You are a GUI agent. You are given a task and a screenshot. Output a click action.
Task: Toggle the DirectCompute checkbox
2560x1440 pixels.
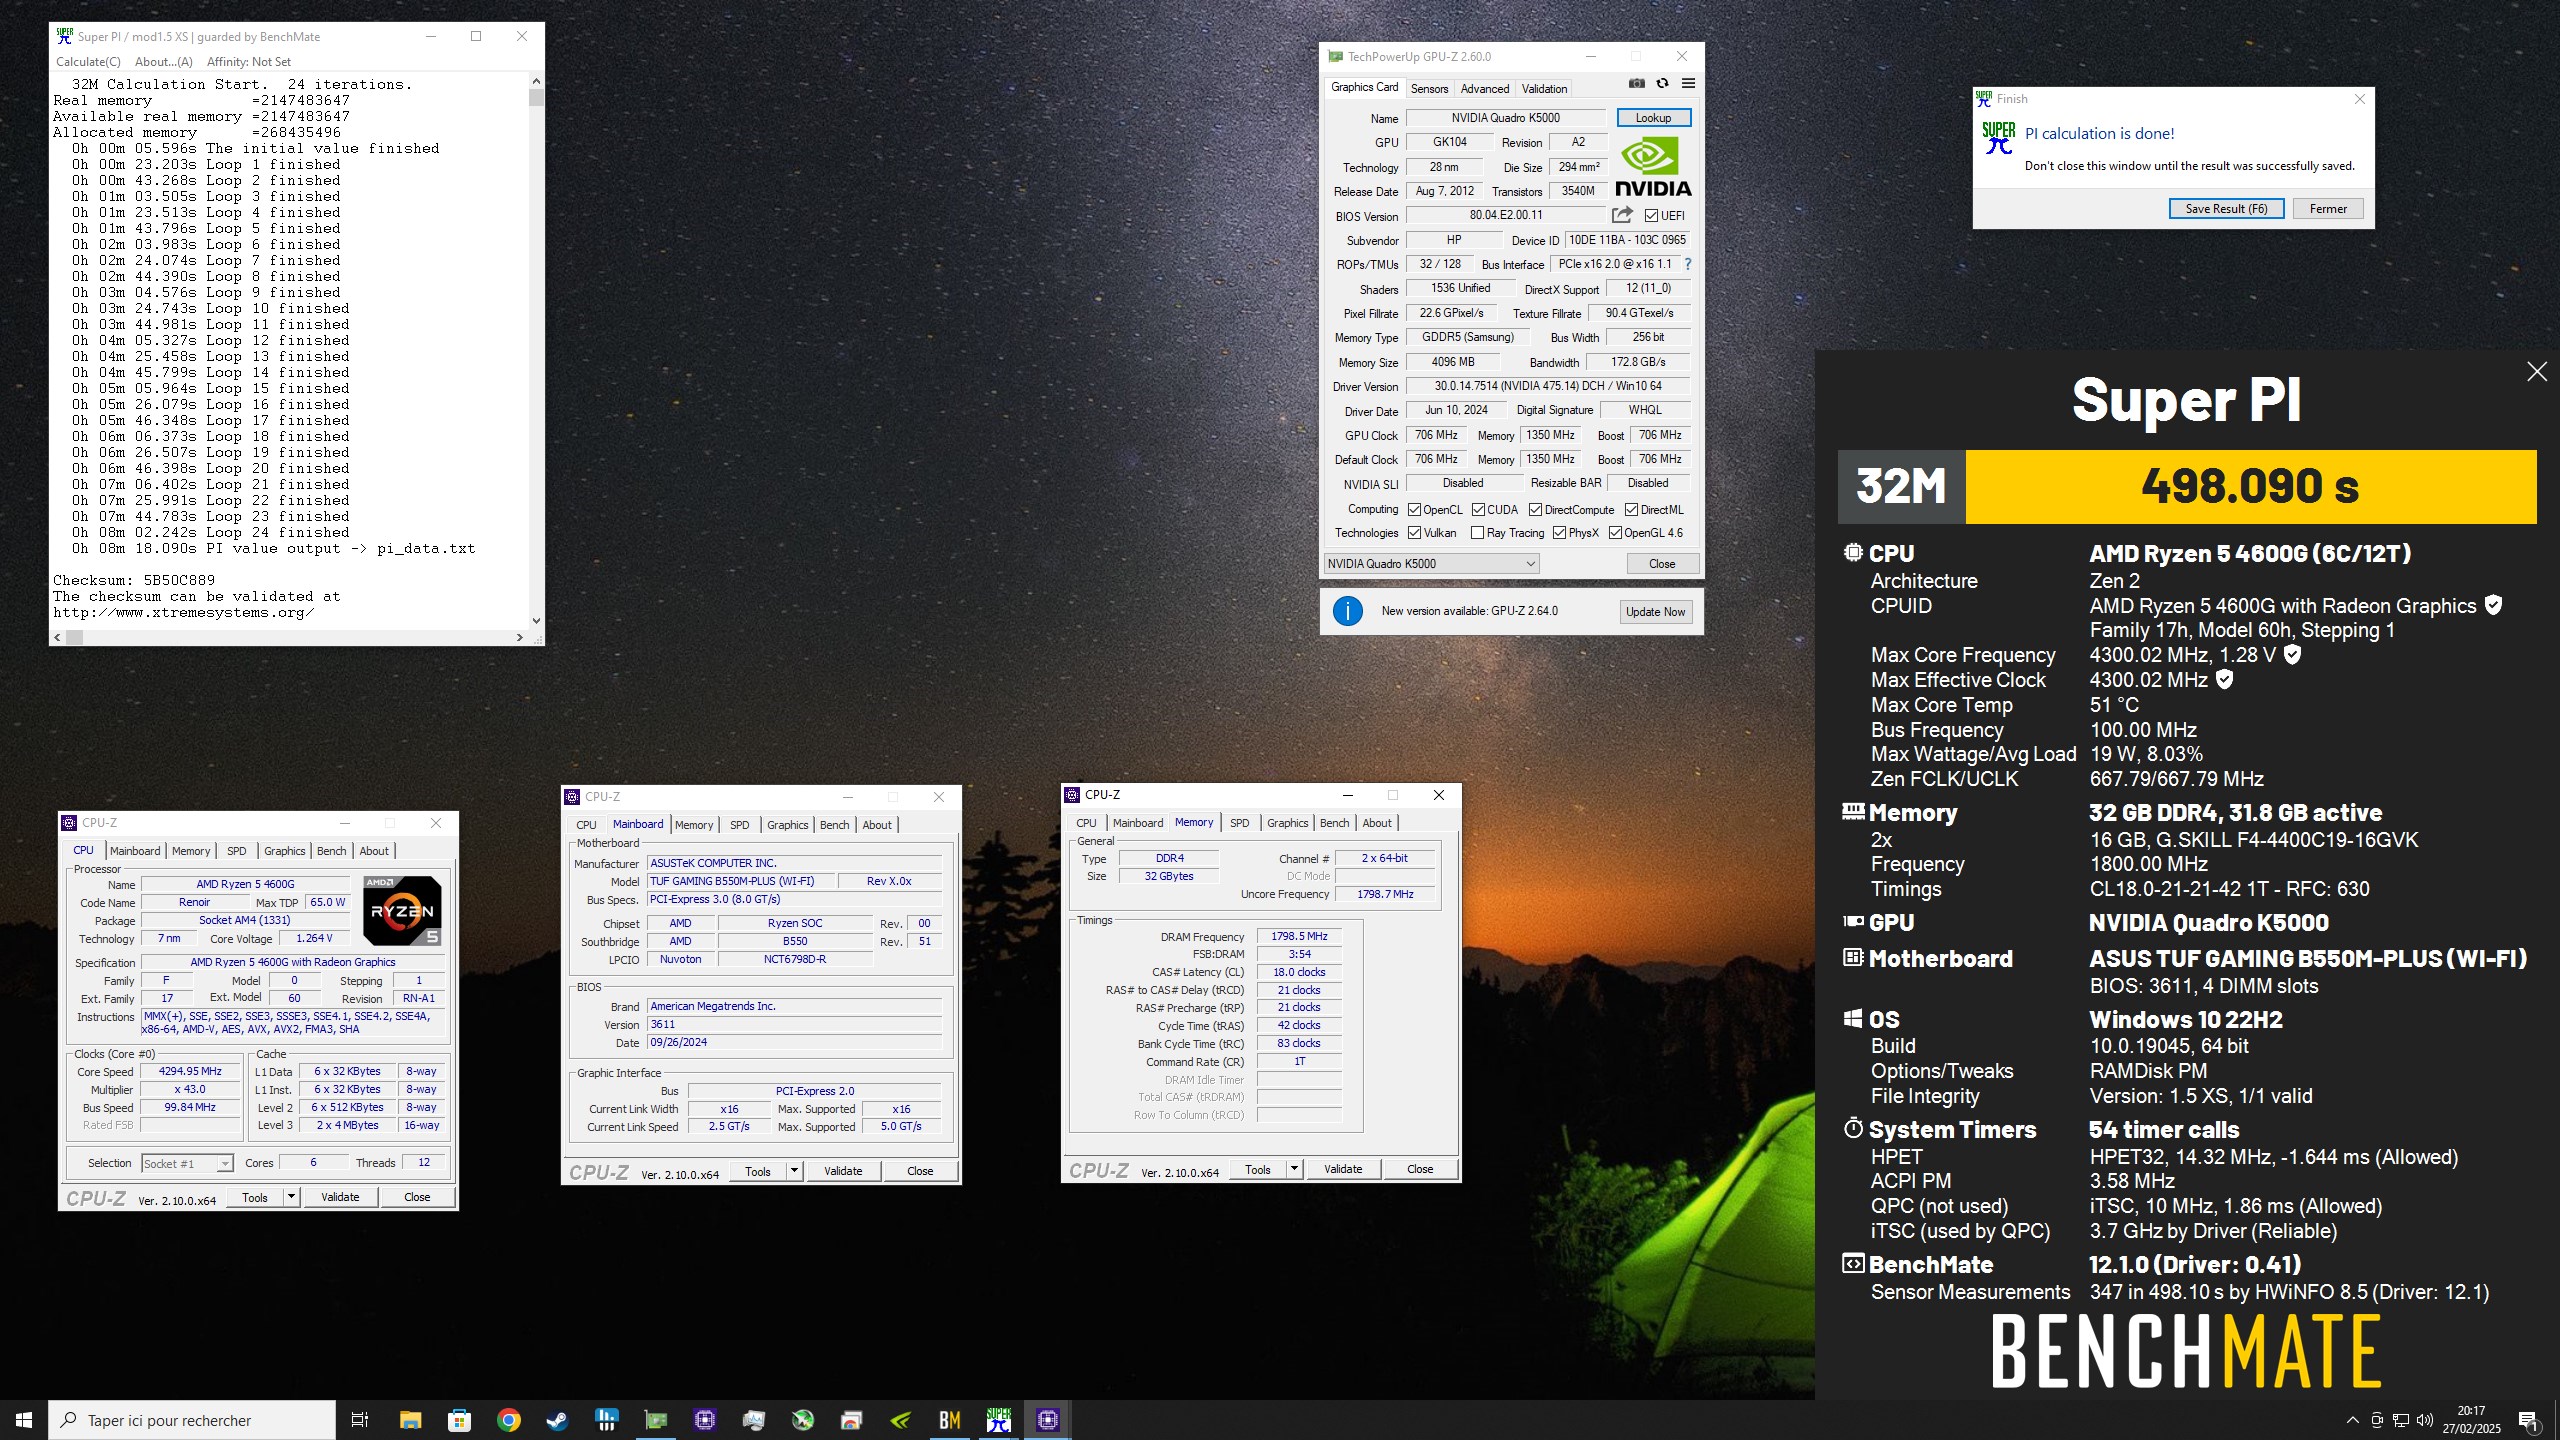point(1535,510)
